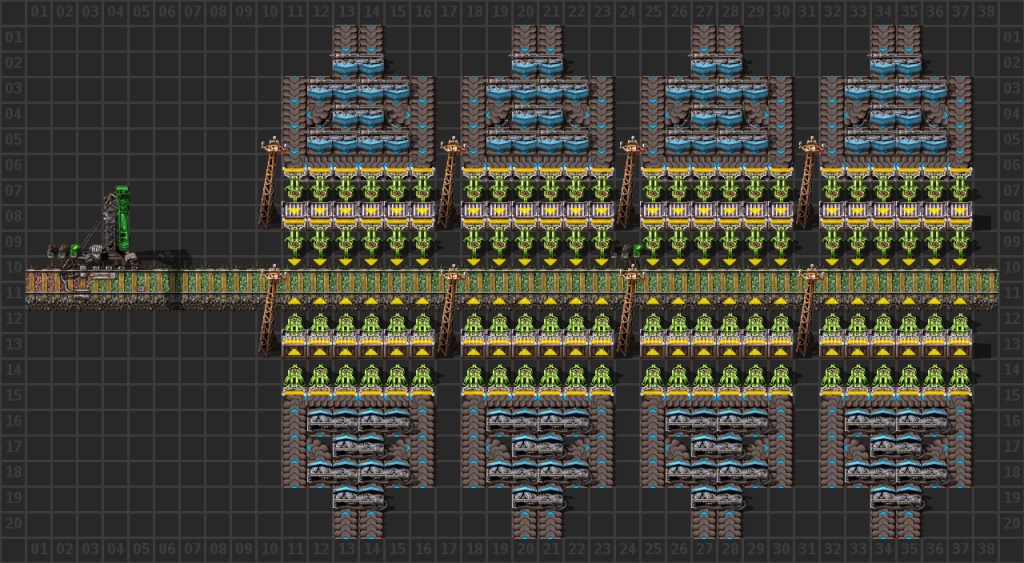Click the top grid column label "01"
Image resolution: width=1024 pixels, height=563 pixels.
tap(39, 12)
